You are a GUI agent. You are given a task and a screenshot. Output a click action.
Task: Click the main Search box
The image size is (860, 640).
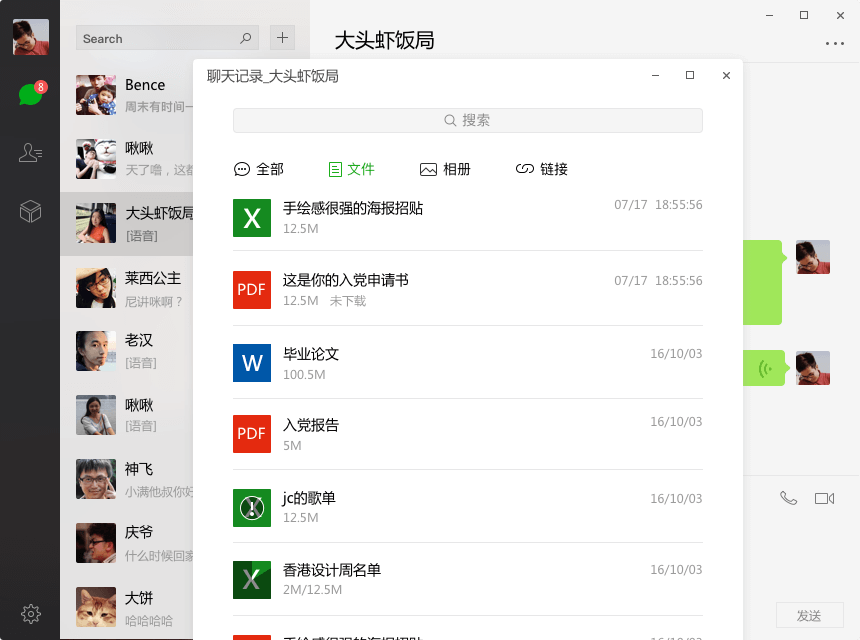(168, 38)
